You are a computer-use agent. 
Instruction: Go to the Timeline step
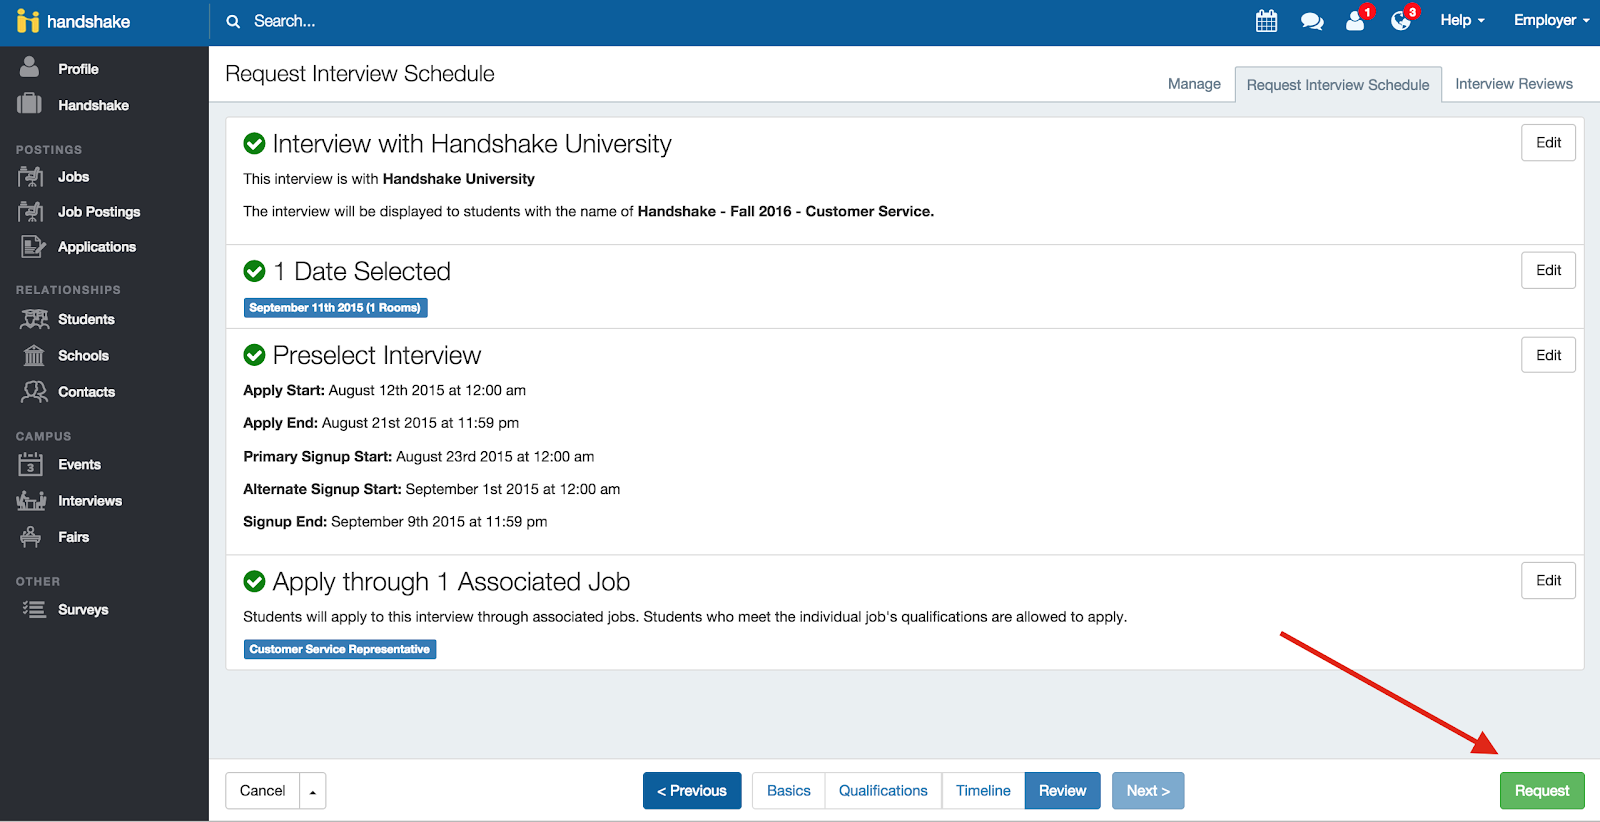(x=983, y=791)
